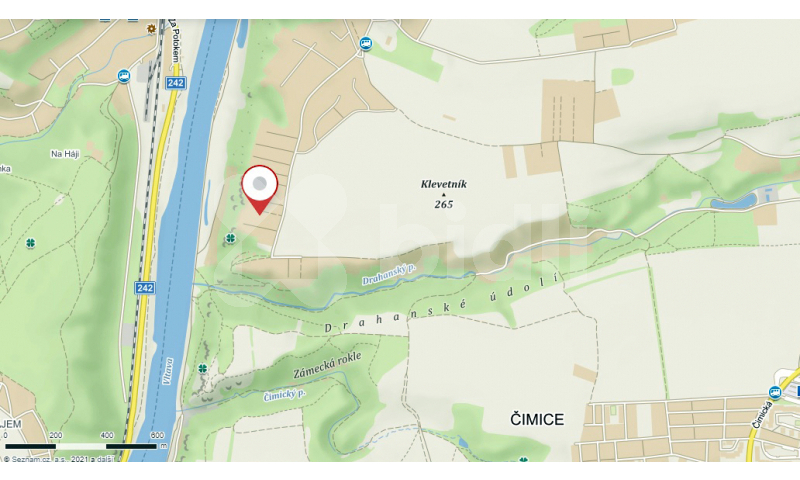Select the Klevetník hill label
Image resolution: width=800 pixels, height=480 pixels.
coord(443,185)
